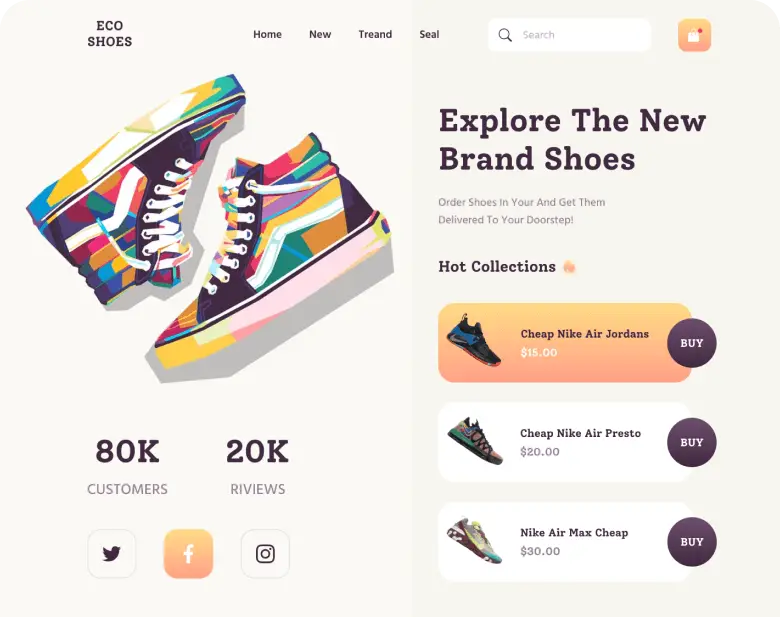Open the Seal menu item
Screen dimensions: 780x617
pos(429,34)
